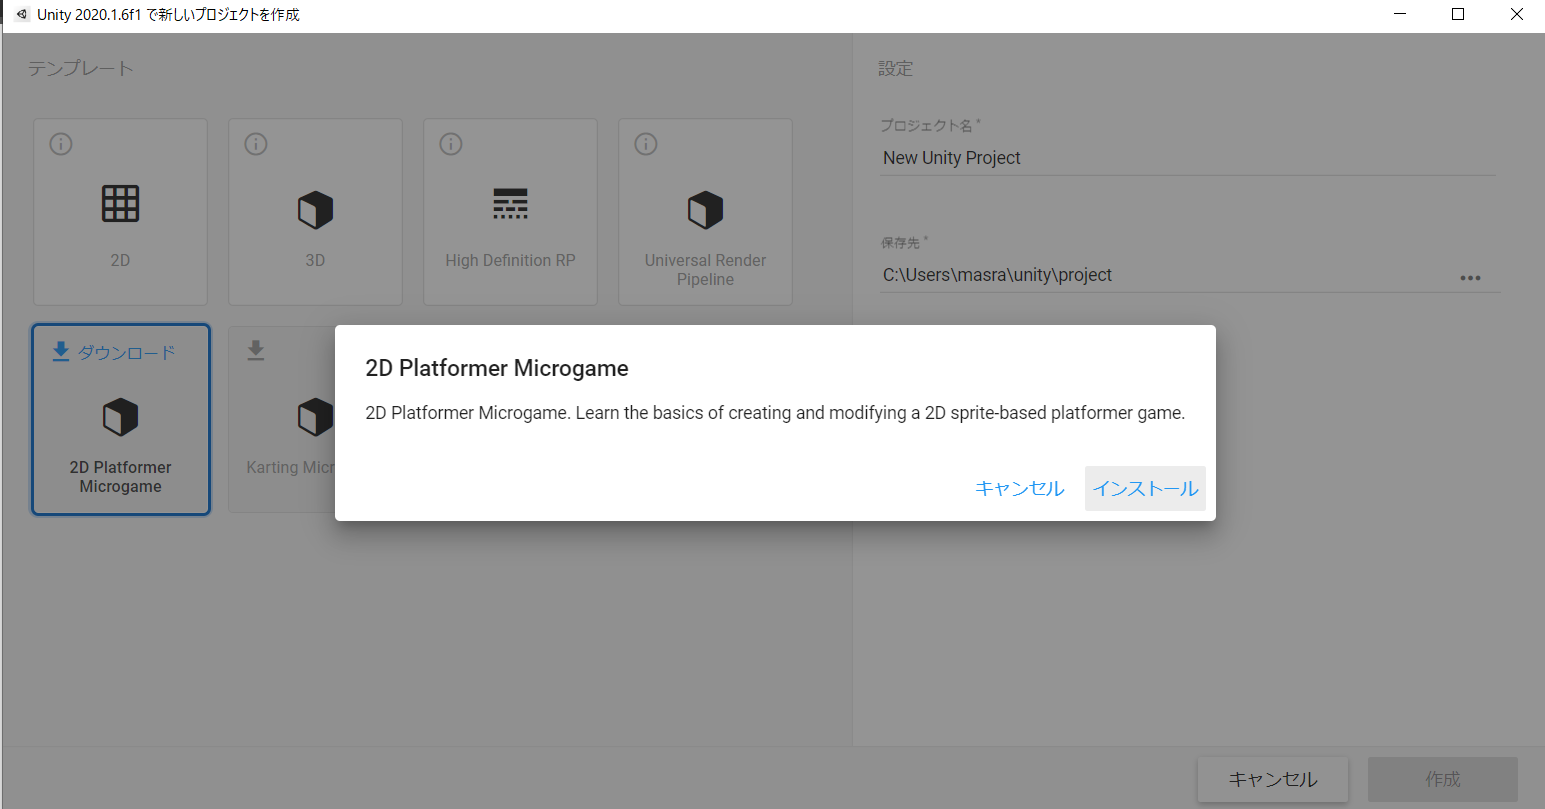Click the Unity logo in the title bar
Screen dimensions: 1545x809
pyautogui.click(x=22, y=14)
